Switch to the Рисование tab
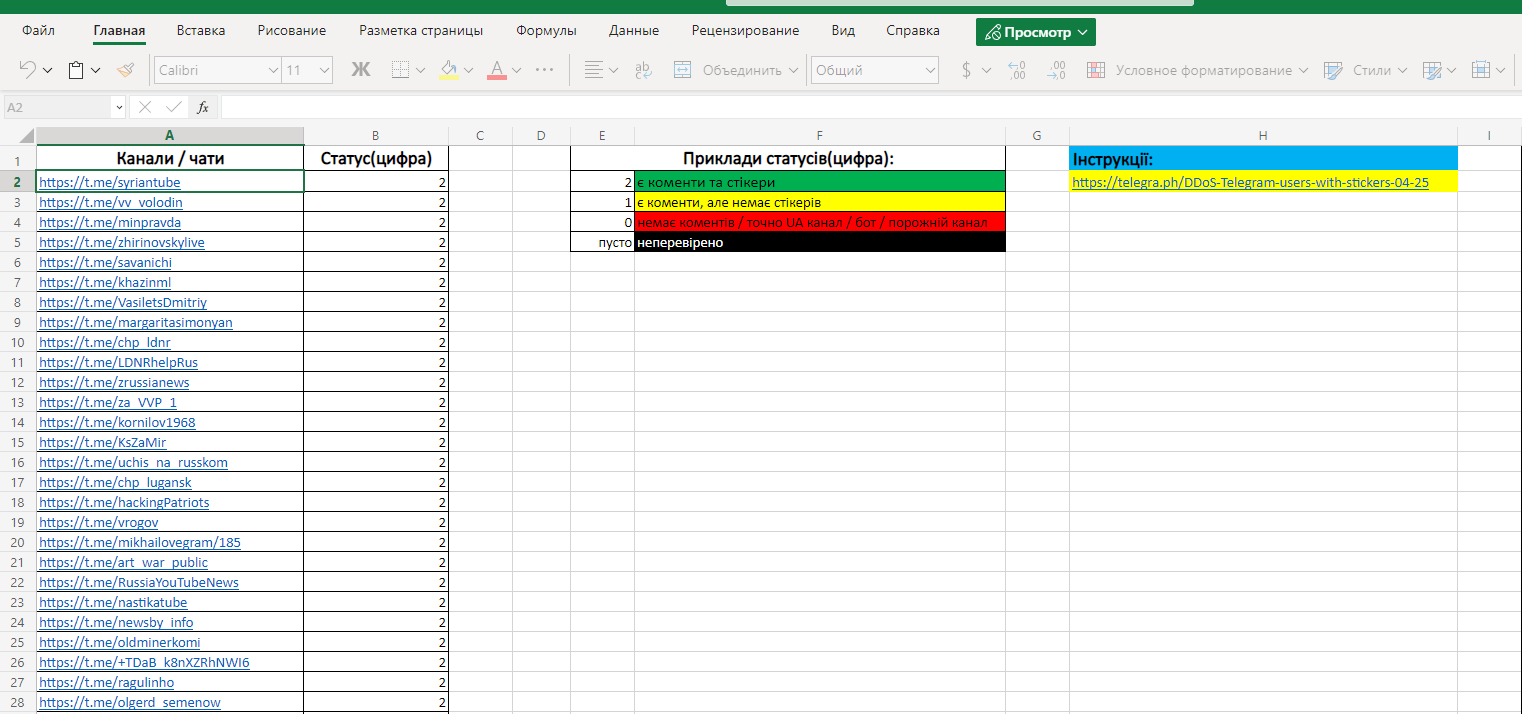1522x714 pixels. tap(292, 31)
